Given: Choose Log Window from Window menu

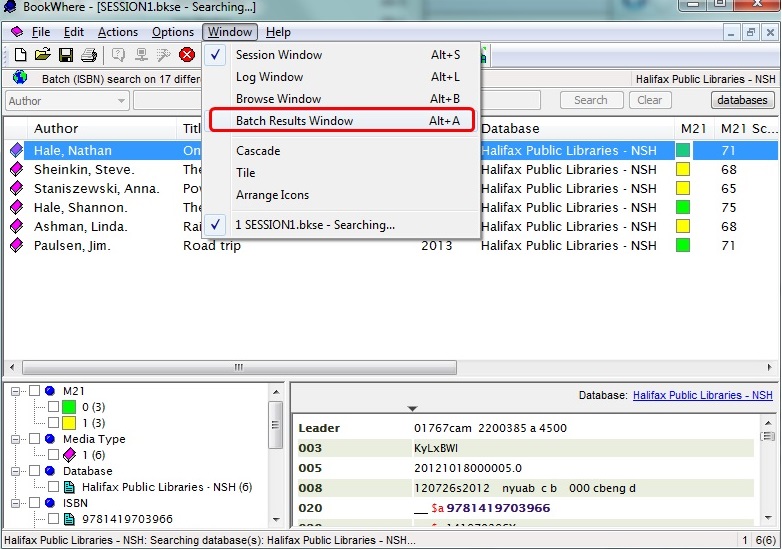Looking at the screenshot, I should [x=342, y=77].
